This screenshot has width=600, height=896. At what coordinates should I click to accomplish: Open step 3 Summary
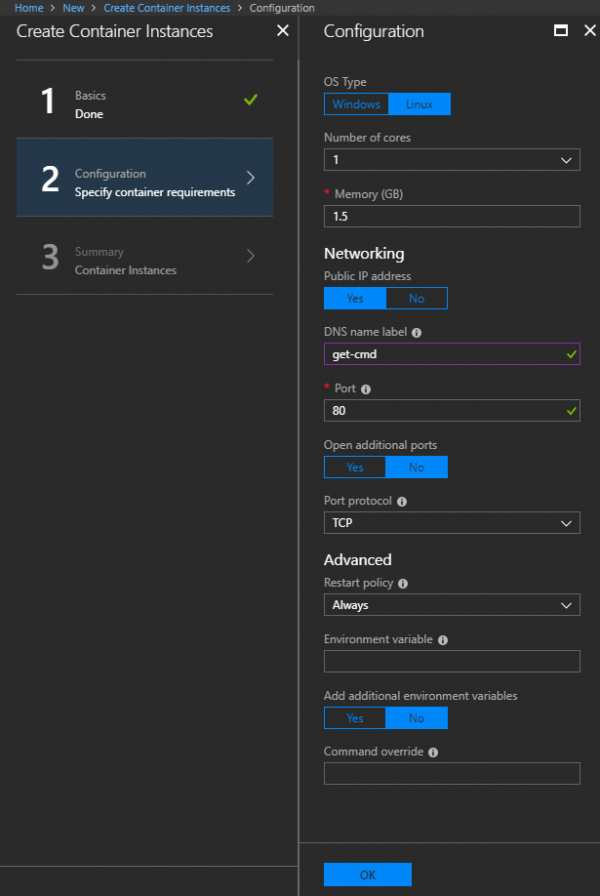[x=145, y=256]
